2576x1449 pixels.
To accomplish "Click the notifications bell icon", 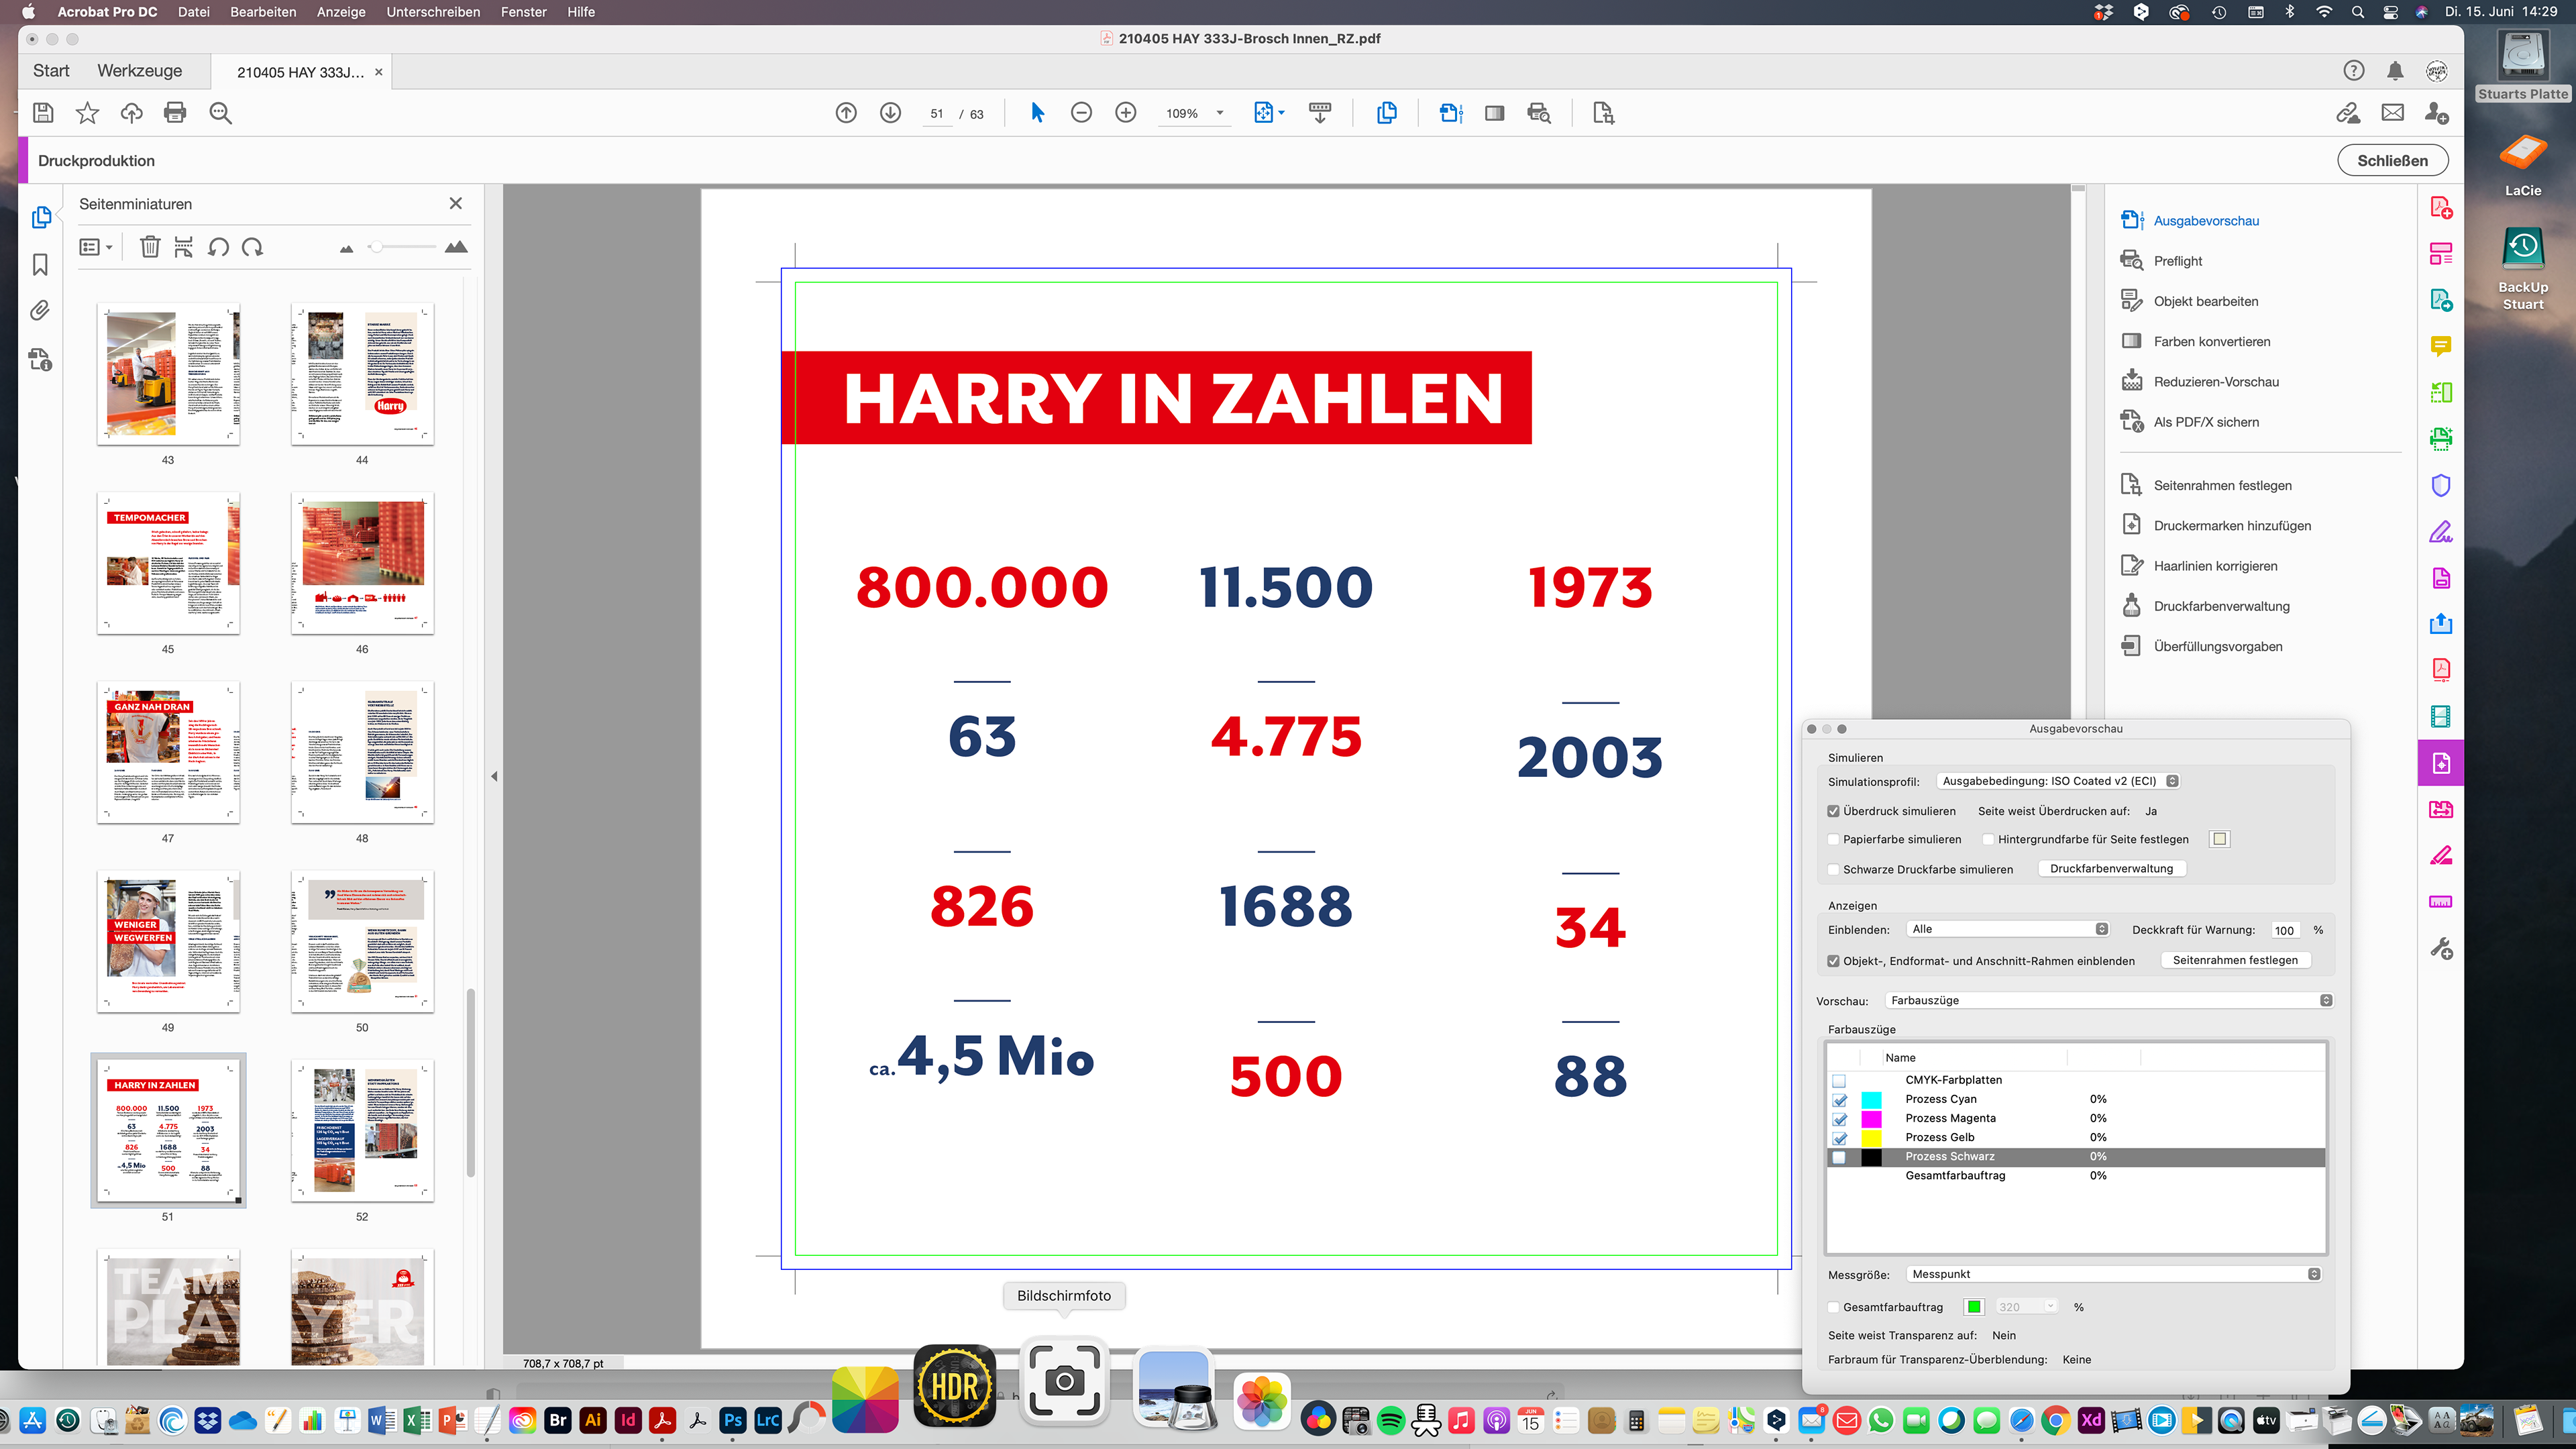I will tap(2395, 71).
